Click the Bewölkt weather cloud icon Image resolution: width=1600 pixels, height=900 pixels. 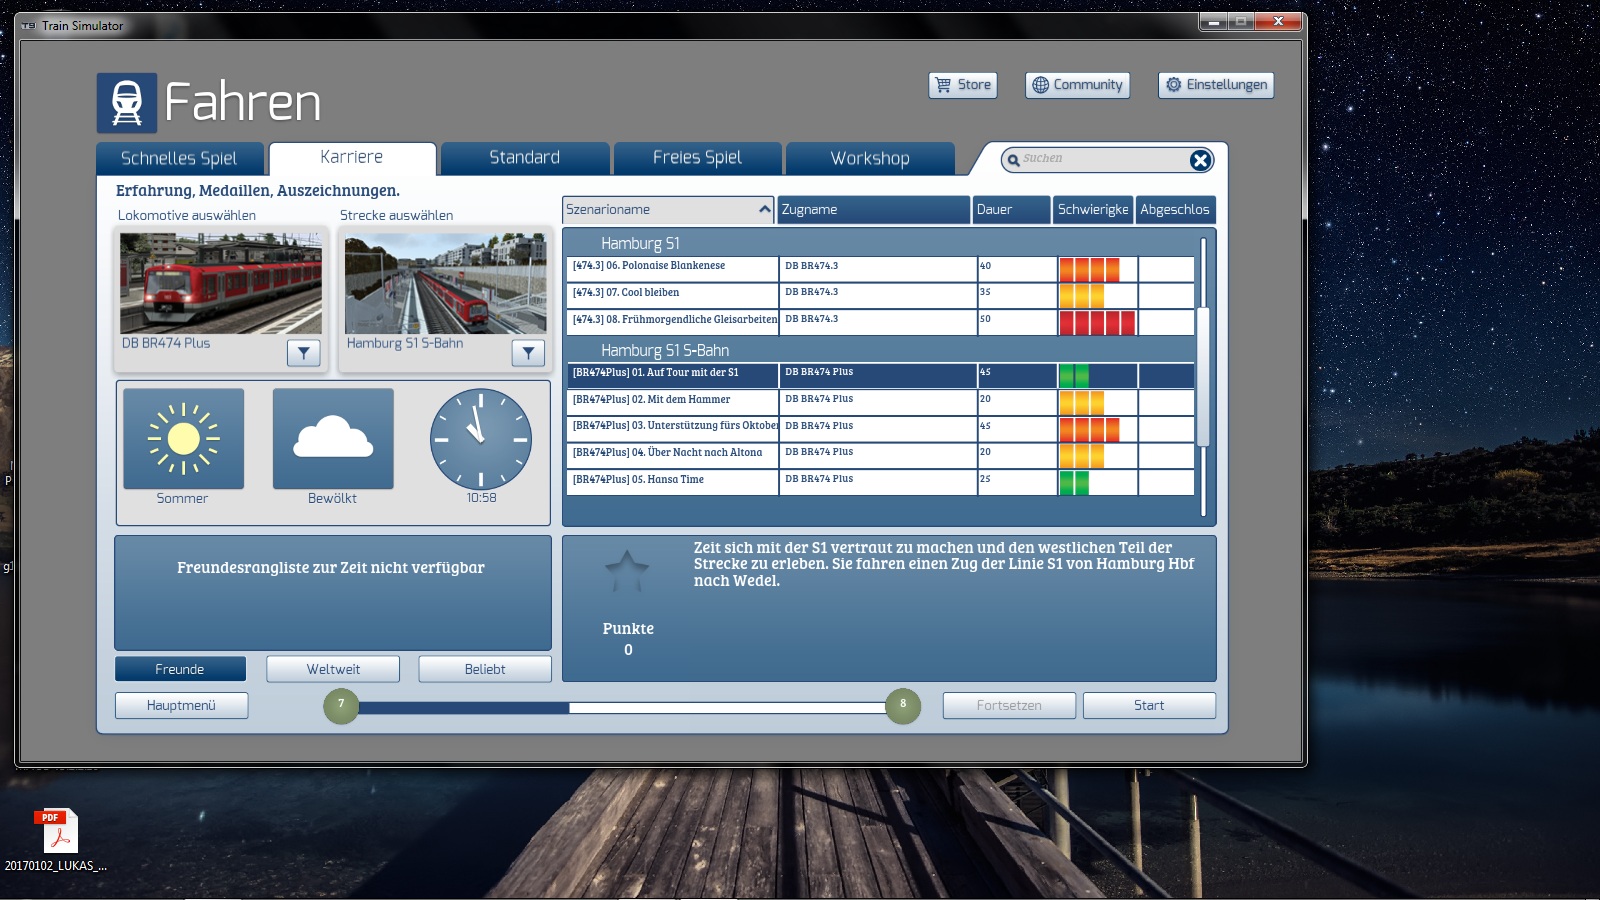(333, 438)
